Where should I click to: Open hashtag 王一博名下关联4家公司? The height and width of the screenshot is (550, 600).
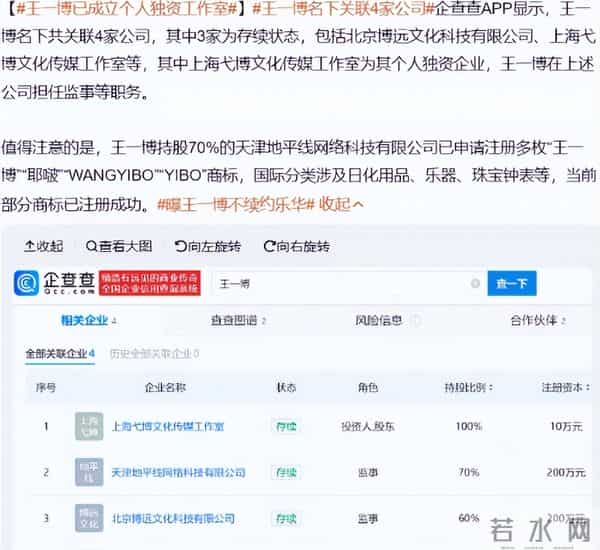344,8
